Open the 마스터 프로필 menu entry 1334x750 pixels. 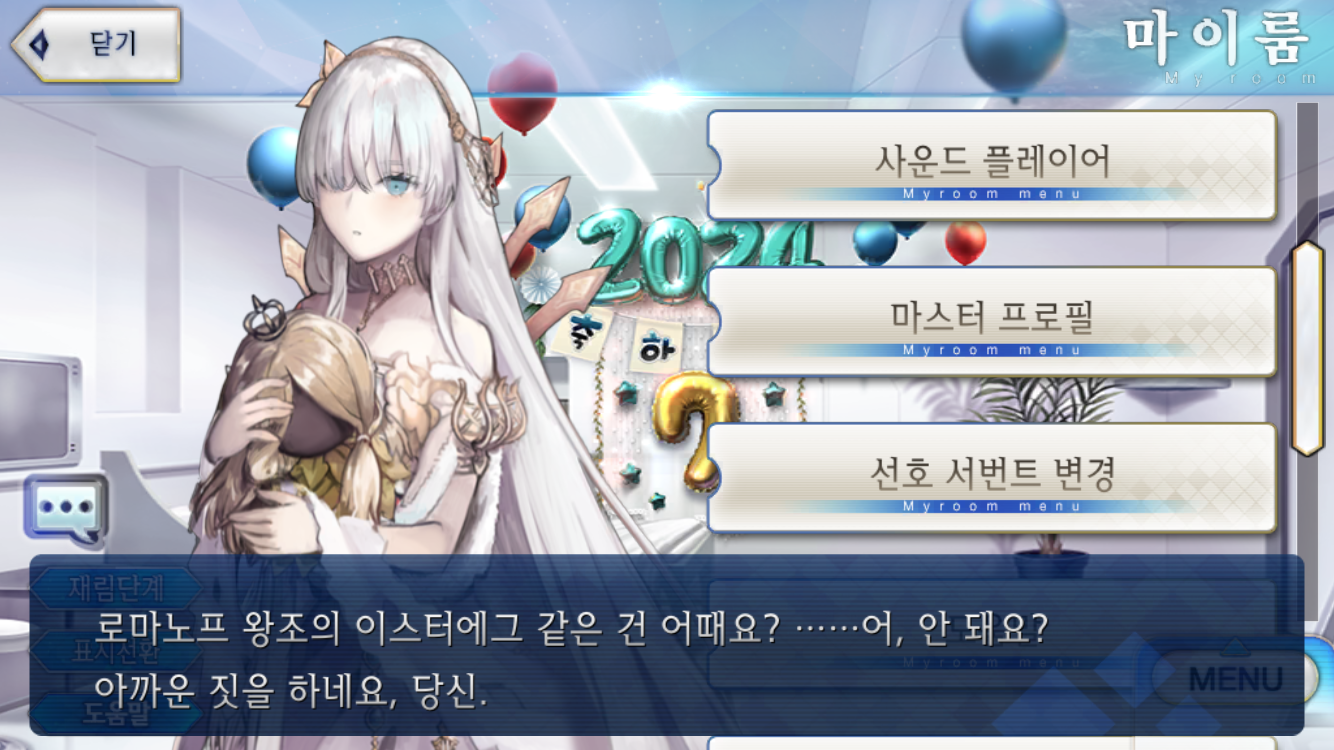pos(992,321)
